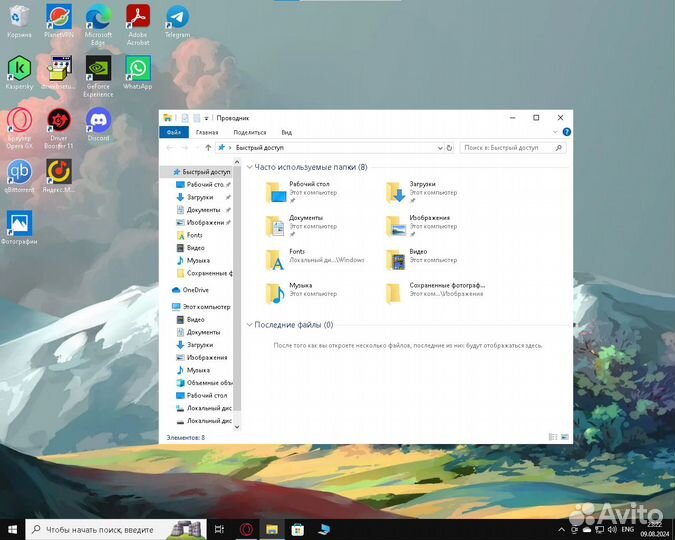Open the 'Вид' ribbon tab
The height and width of the screenshot is (540, 675).
coord(286,132)
